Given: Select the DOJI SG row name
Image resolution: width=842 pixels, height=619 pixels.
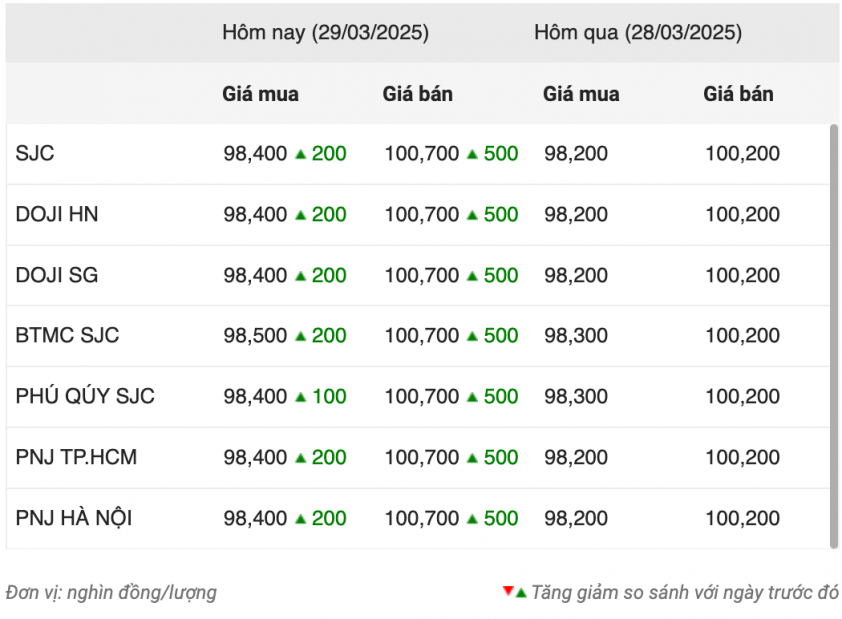Looking at the screenshot, I should (x=57, y=275).
